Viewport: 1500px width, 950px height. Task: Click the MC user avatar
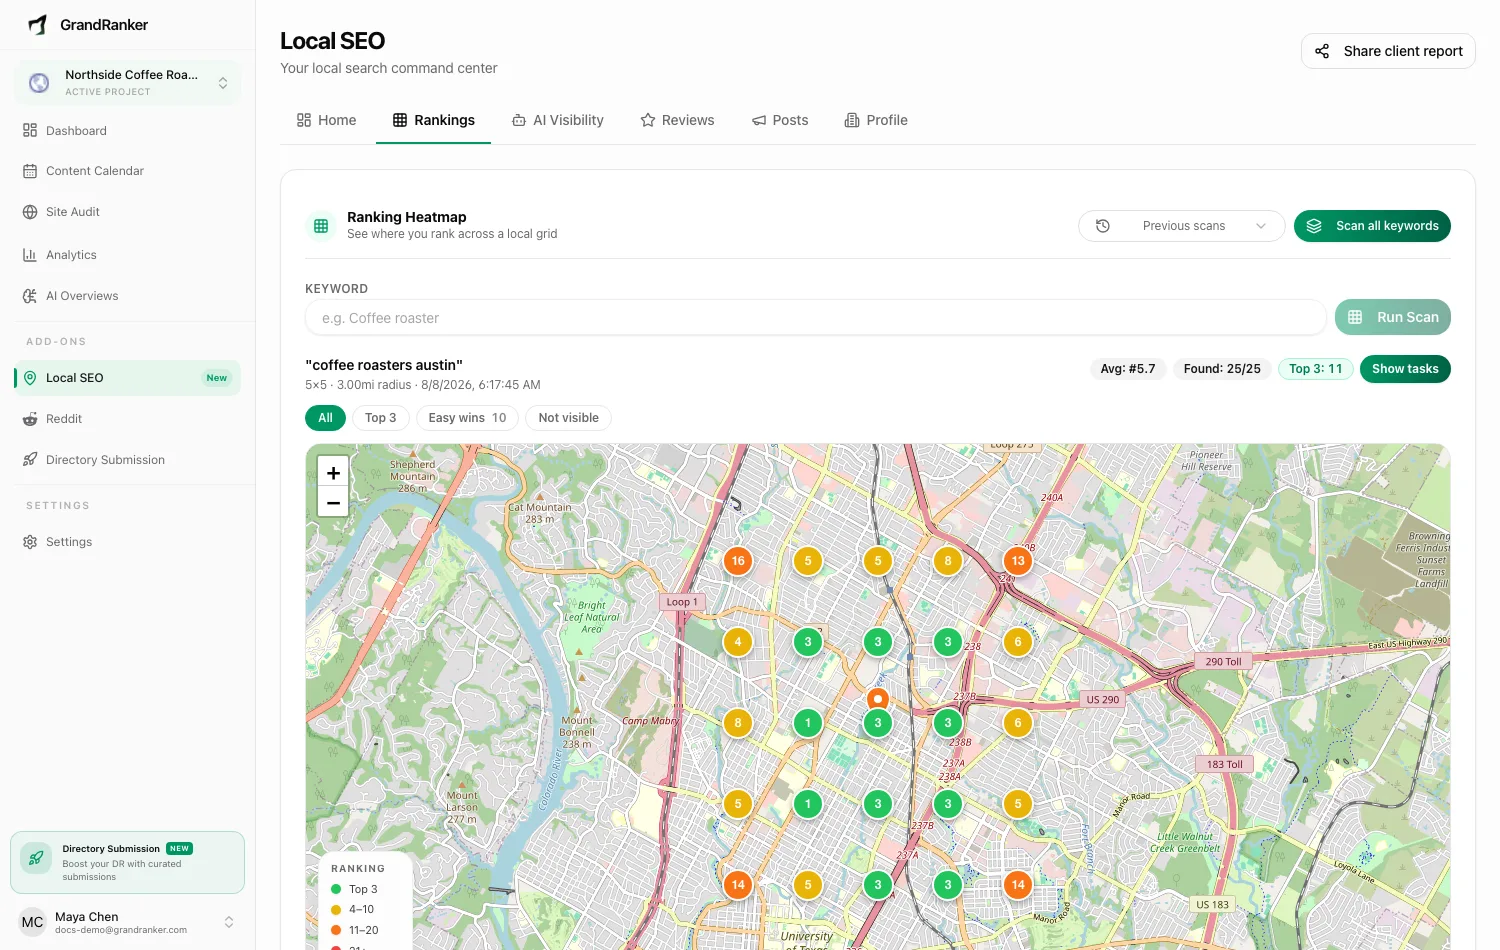(33, 922)
